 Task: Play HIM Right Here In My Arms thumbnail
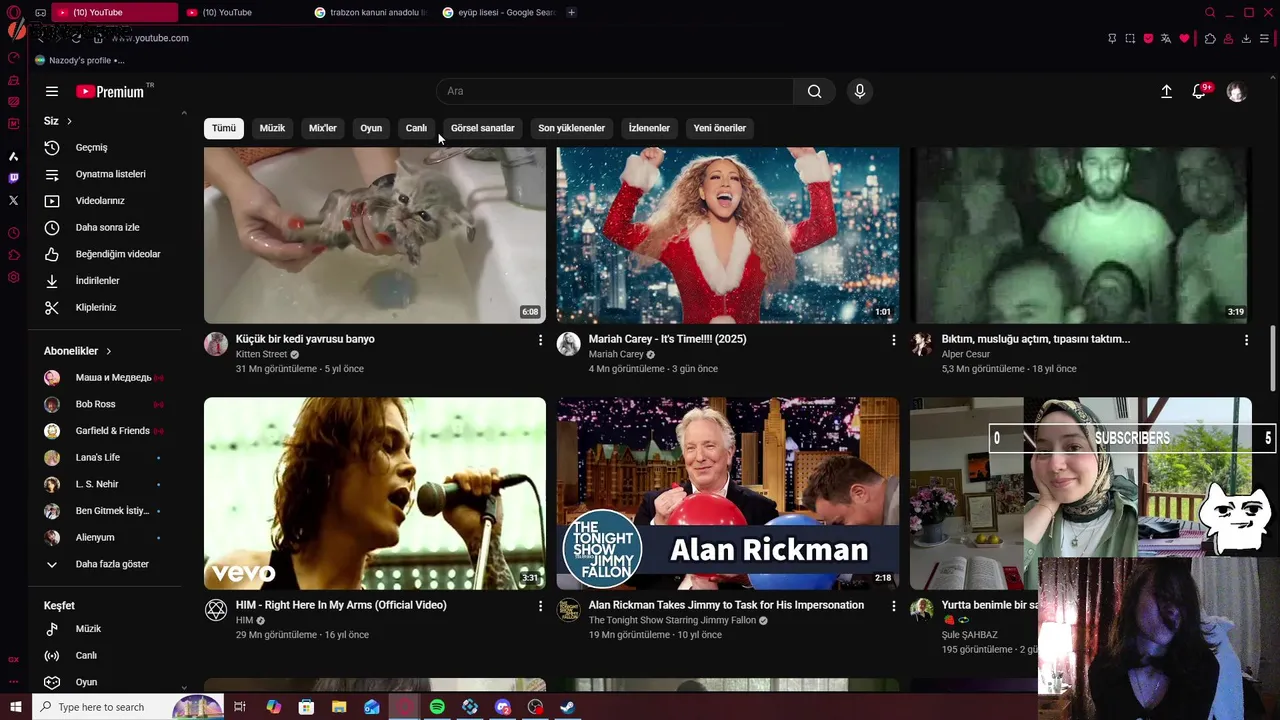(x=375, y=493)
